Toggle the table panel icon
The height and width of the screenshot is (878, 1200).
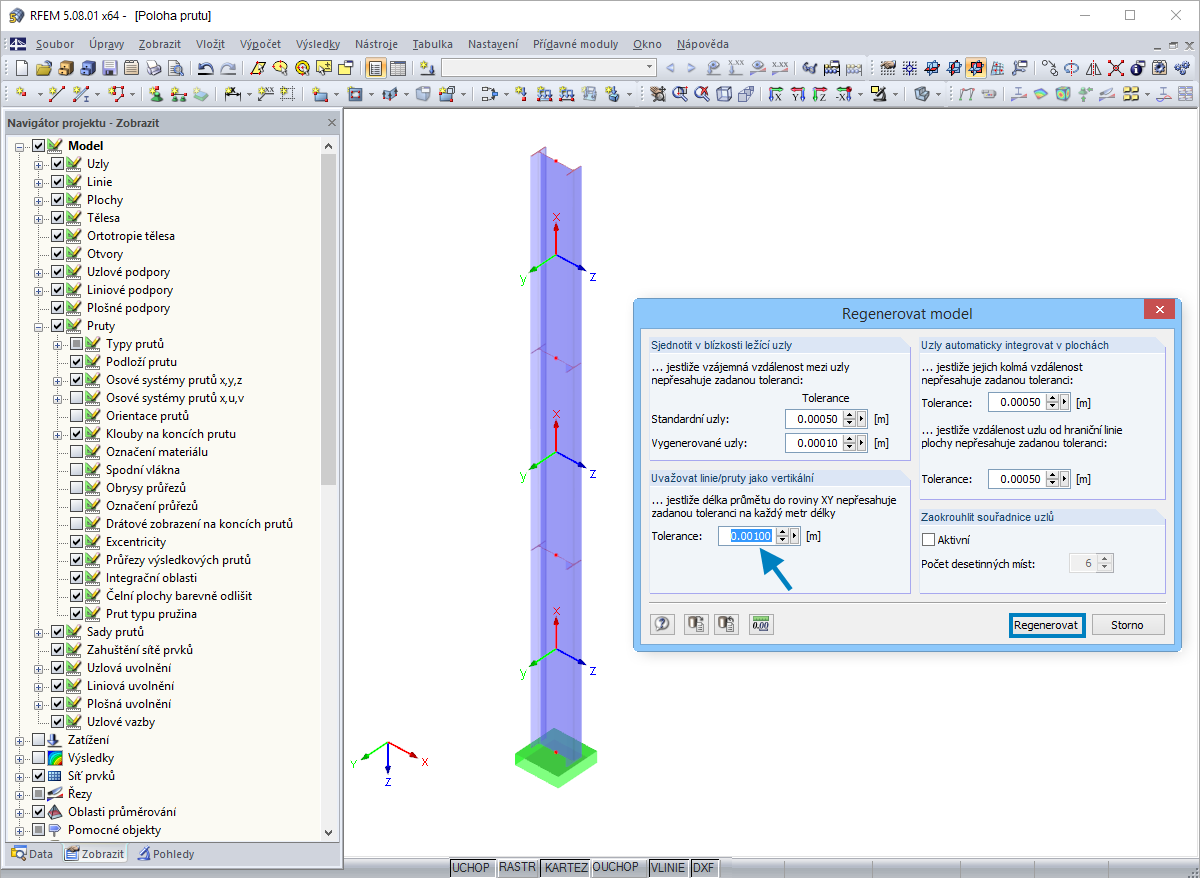pos(398,69)
